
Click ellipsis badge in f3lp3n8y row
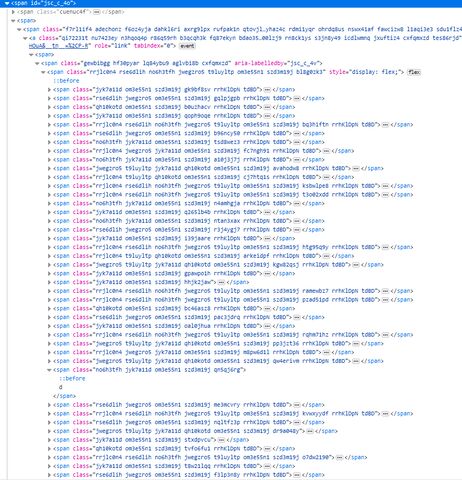point(296,475)
